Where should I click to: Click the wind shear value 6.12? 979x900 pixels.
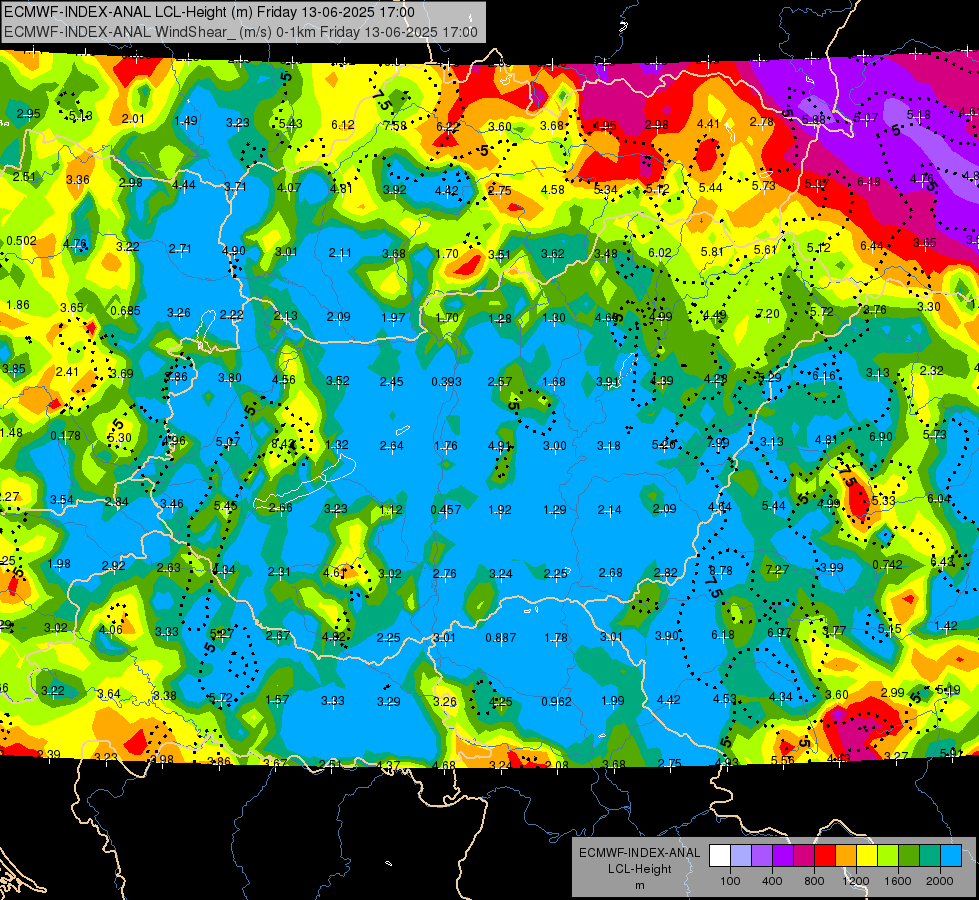(x=343, y=125)
